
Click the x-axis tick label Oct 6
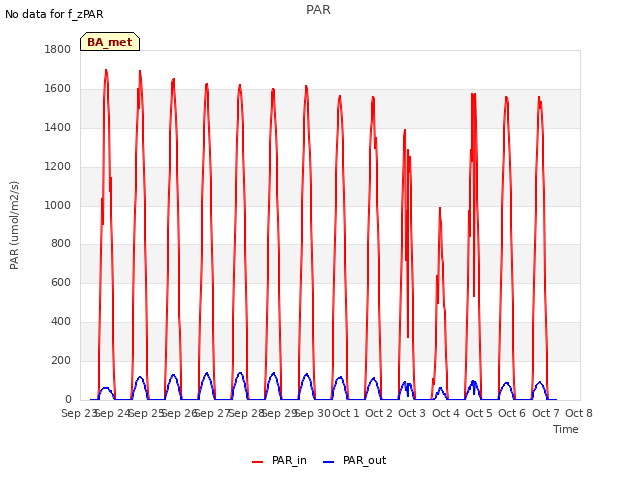(512, 413)
